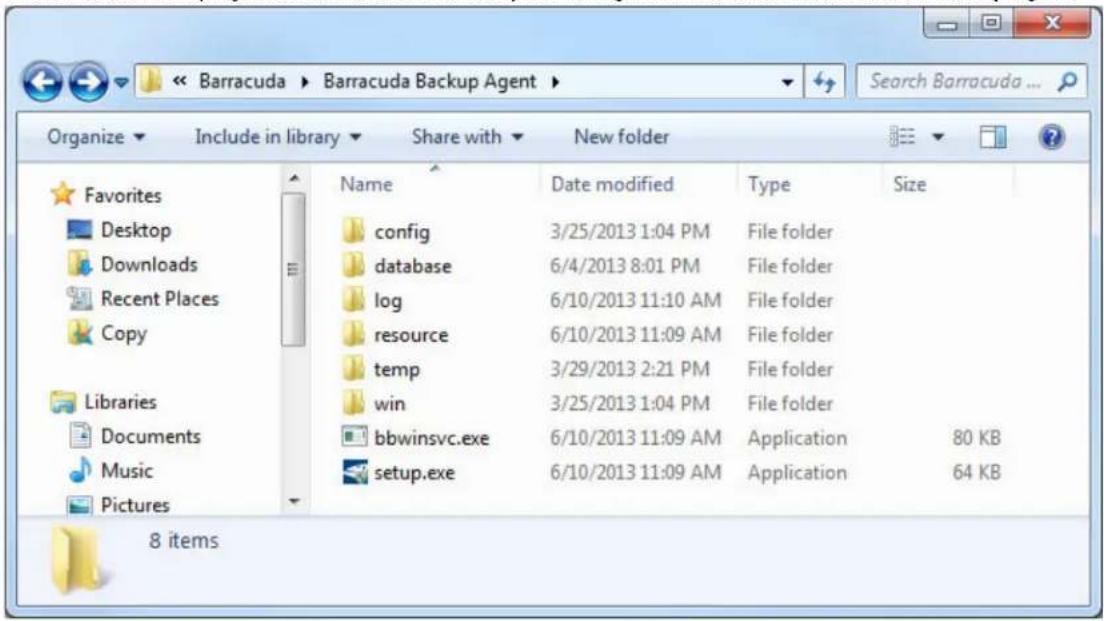Screen dimensions: 1104x621
Task: Select the bbwinsvc.exe application icon
Action: pos(354,437)
